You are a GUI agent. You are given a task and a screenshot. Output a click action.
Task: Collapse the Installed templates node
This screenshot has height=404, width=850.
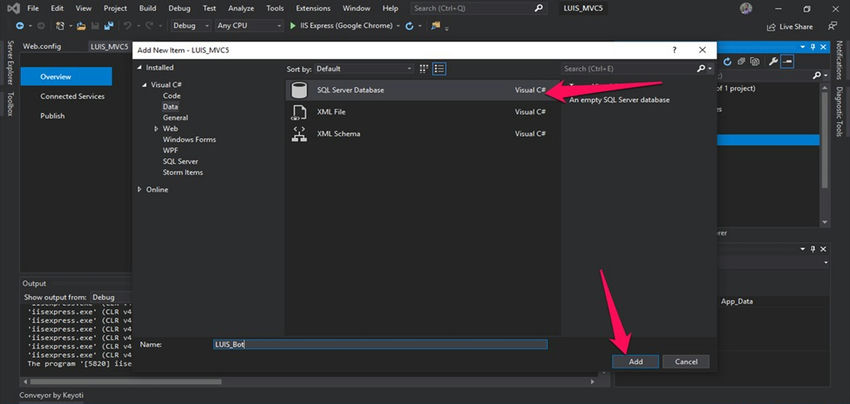[140, 68]
